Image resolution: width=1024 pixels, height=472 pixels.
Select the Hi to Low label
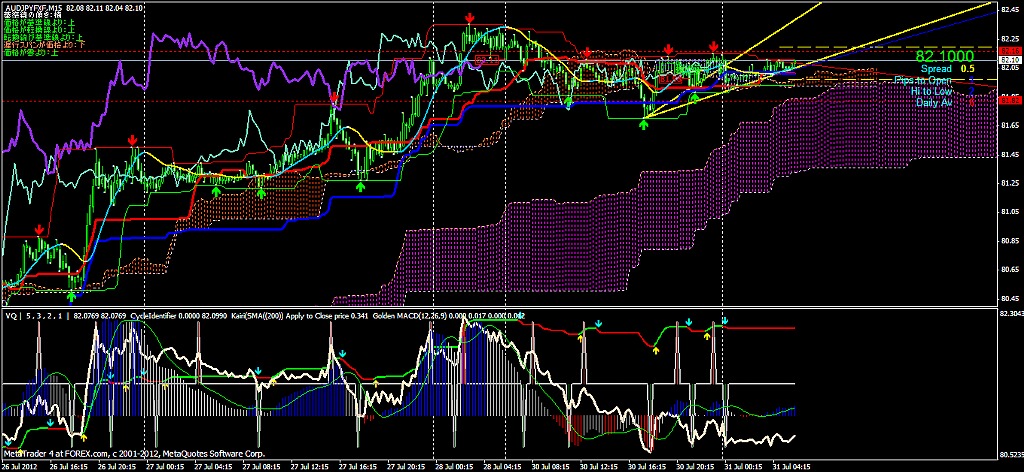pyautogui.click(x=930, y=91)
